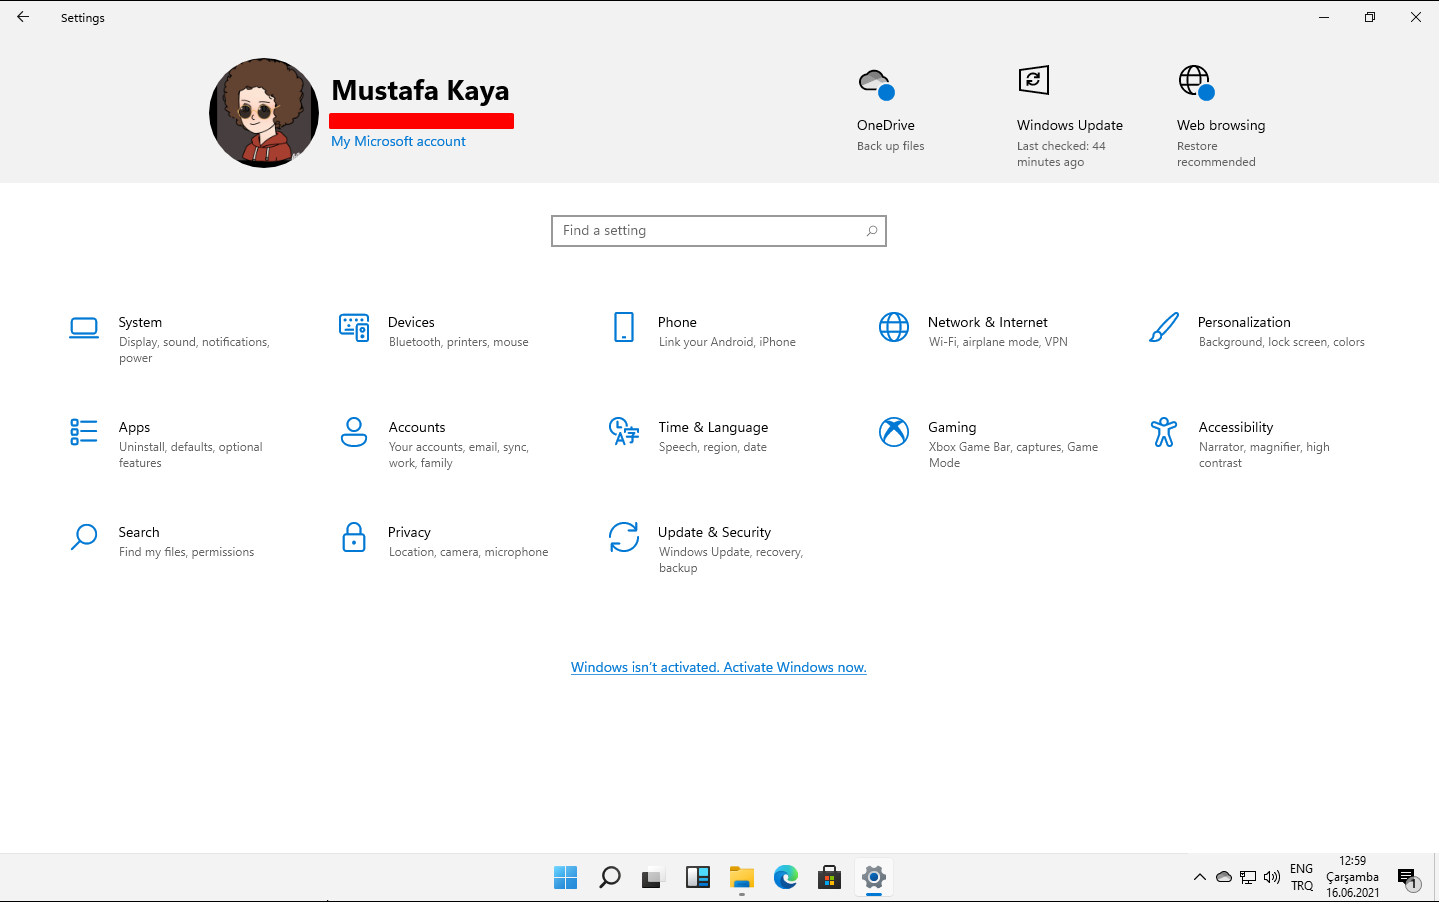Open the clock and date in taskbar
The width and height of the screenshot is (1439, 902).
[x=1352, y=877]
